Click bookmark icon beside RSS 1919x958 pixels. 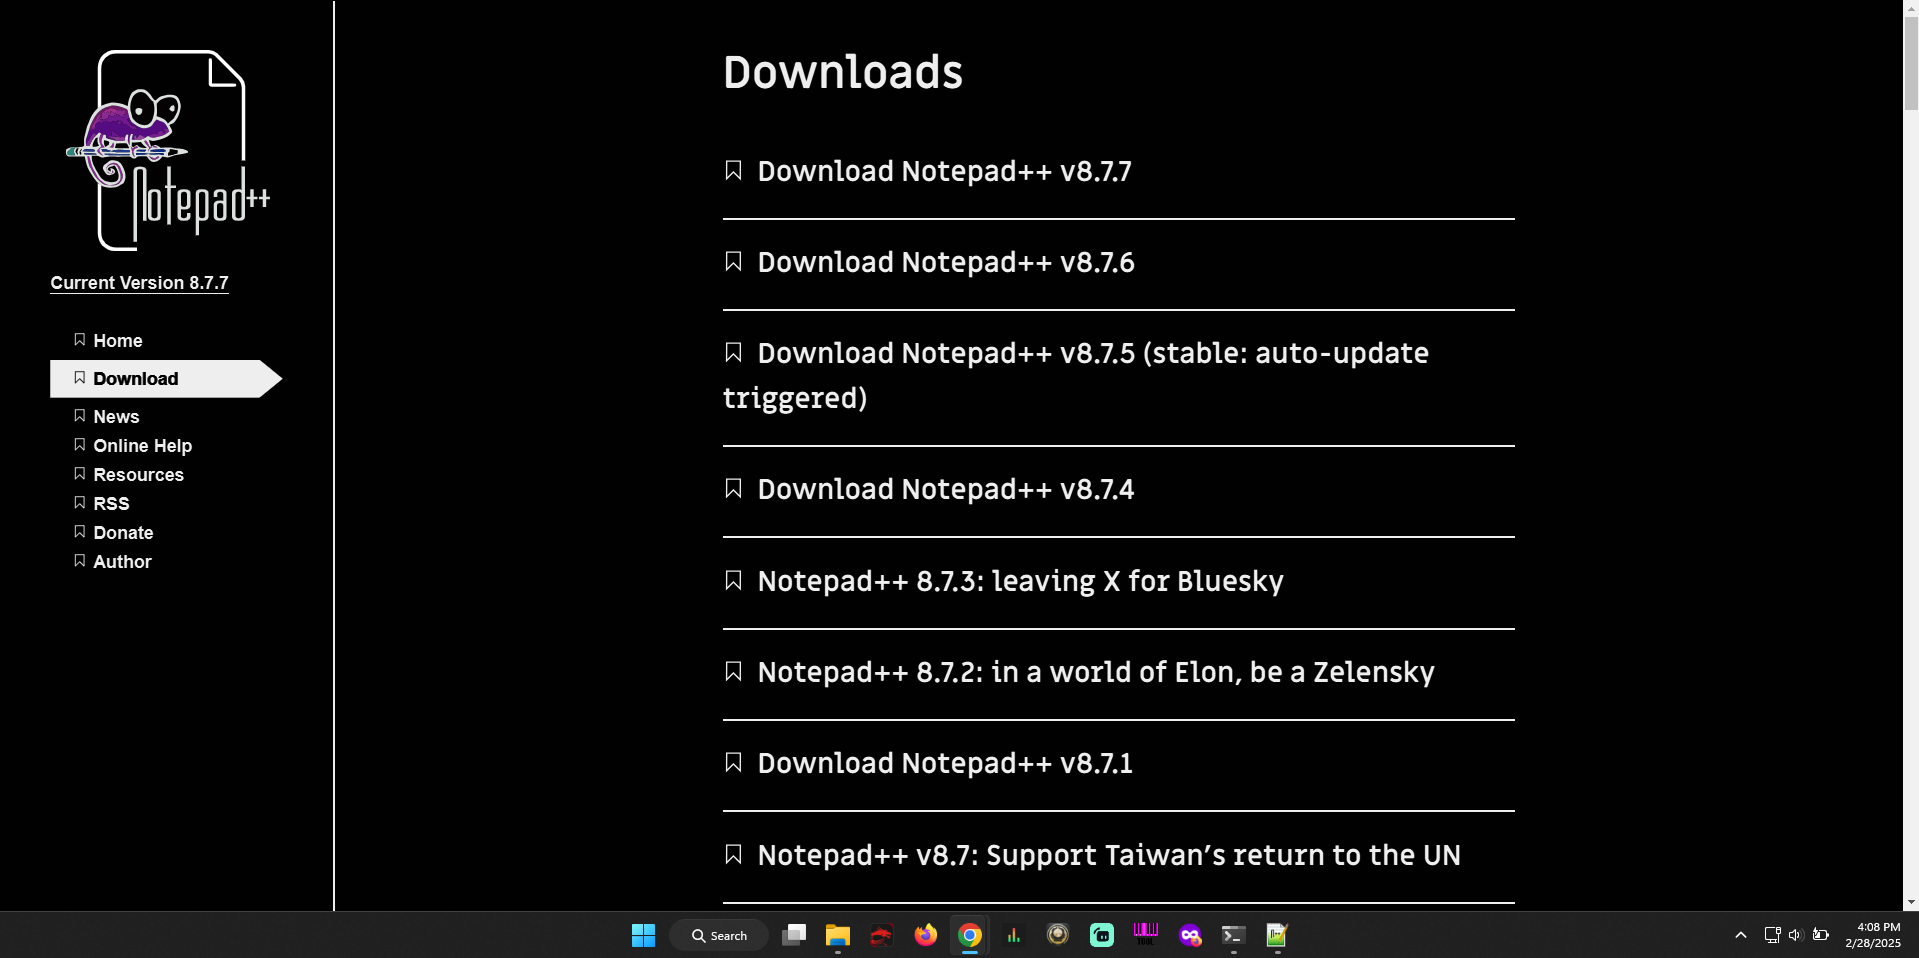[x=79, y=503]
